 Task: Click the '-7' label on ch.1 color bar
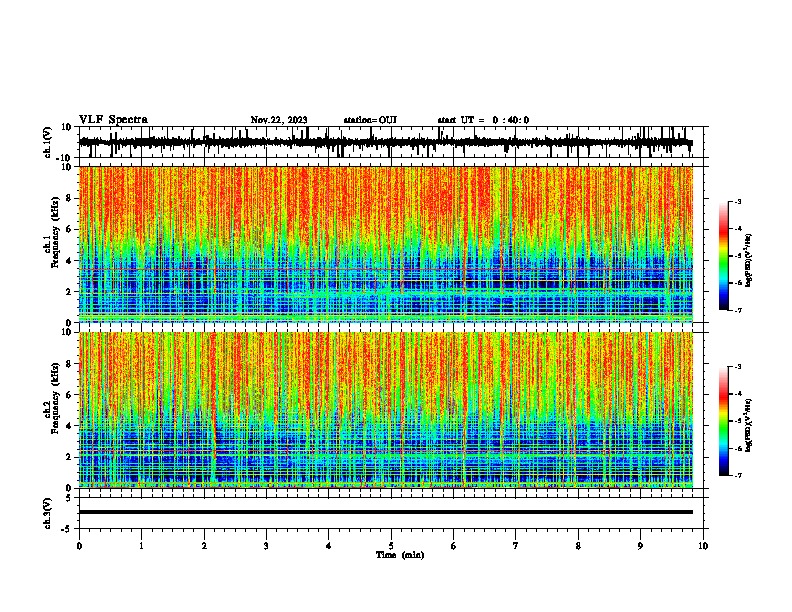point(737,310)
